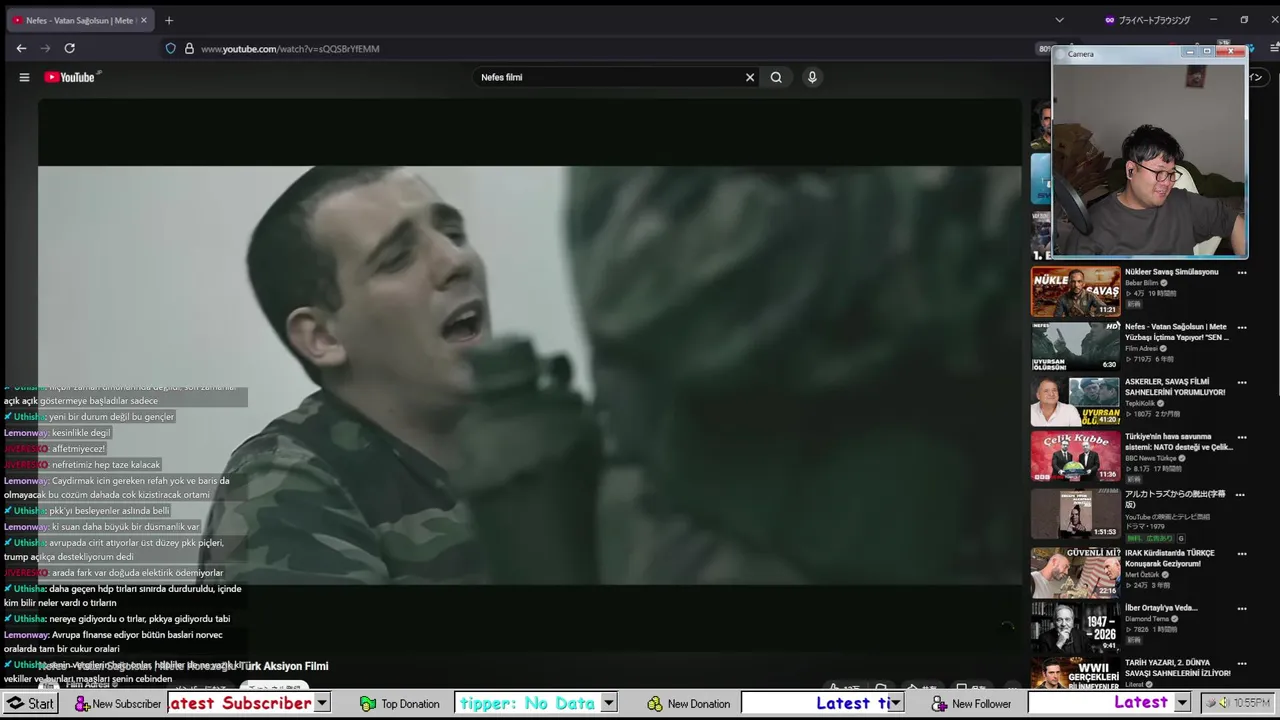
Task: Open 'Türkiye'nin hava savunma sistemi' title link
Action: [x=1178, y=442]
